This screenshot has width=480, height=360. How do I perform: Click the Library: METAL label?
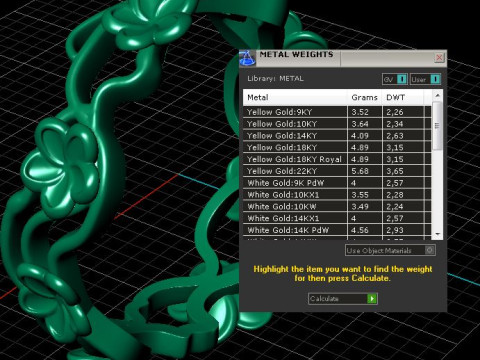coord(275,79)
